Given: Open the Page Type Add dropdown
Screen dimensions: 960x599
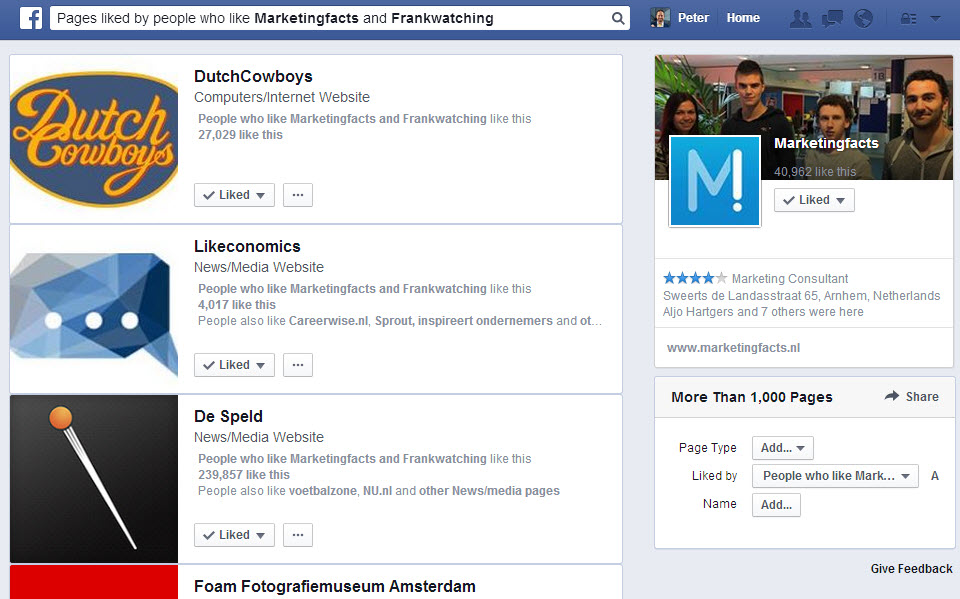Looking at the screenshot, I should coord(782,448).
